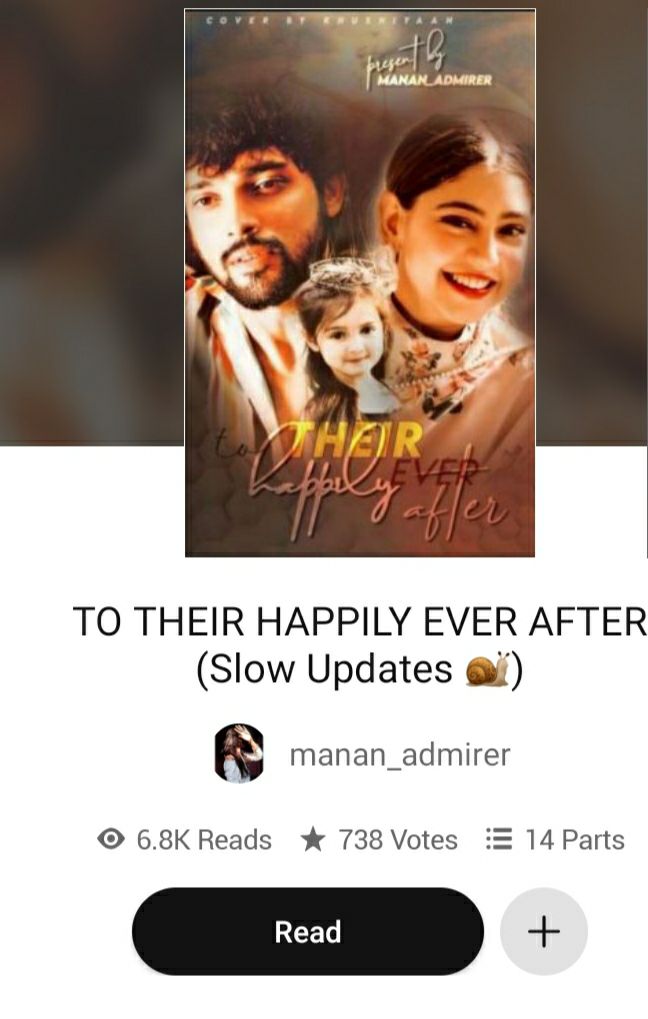
Task: Visit the manan_admirer profile link
Action: (400, 755)
